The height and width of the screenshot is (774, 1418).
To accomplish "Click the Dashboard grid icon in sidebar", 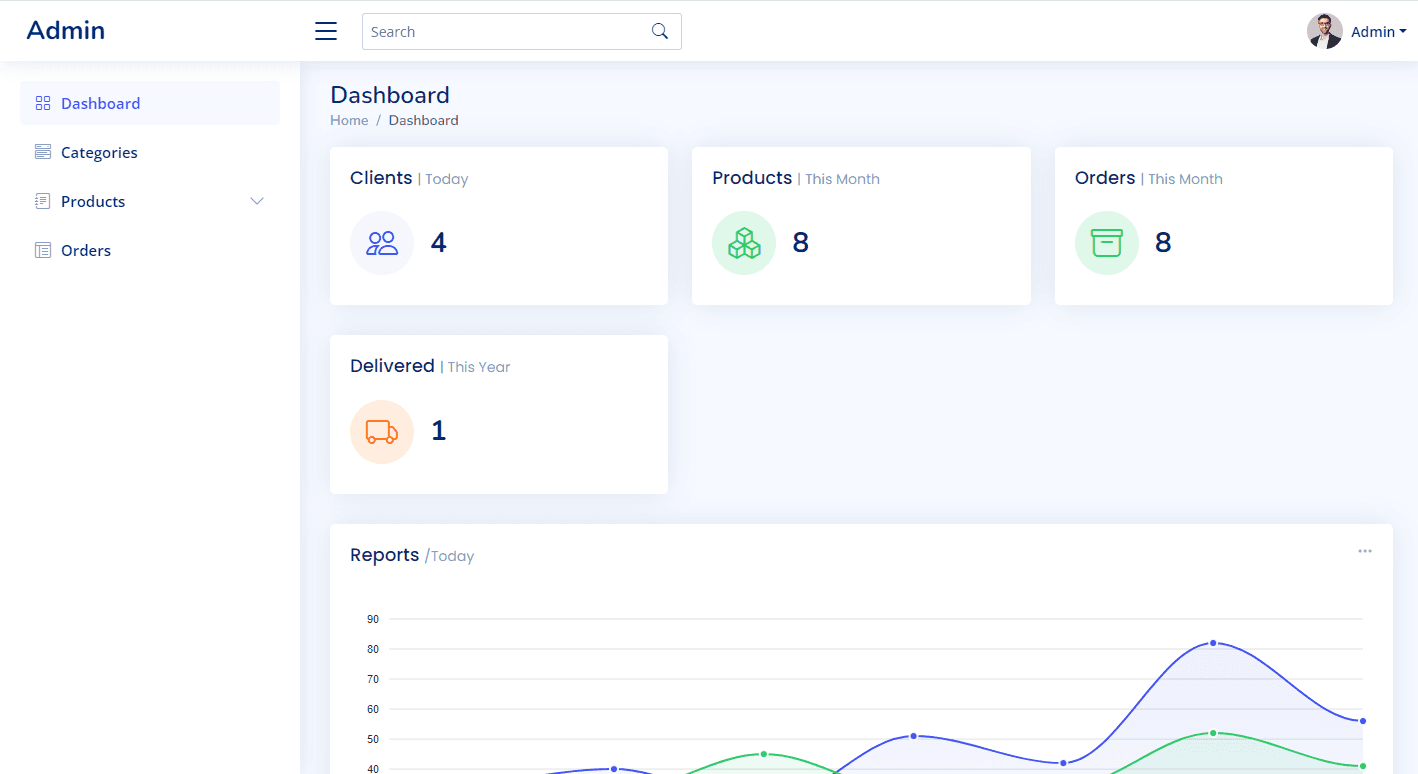I will [x=43, y=103].
